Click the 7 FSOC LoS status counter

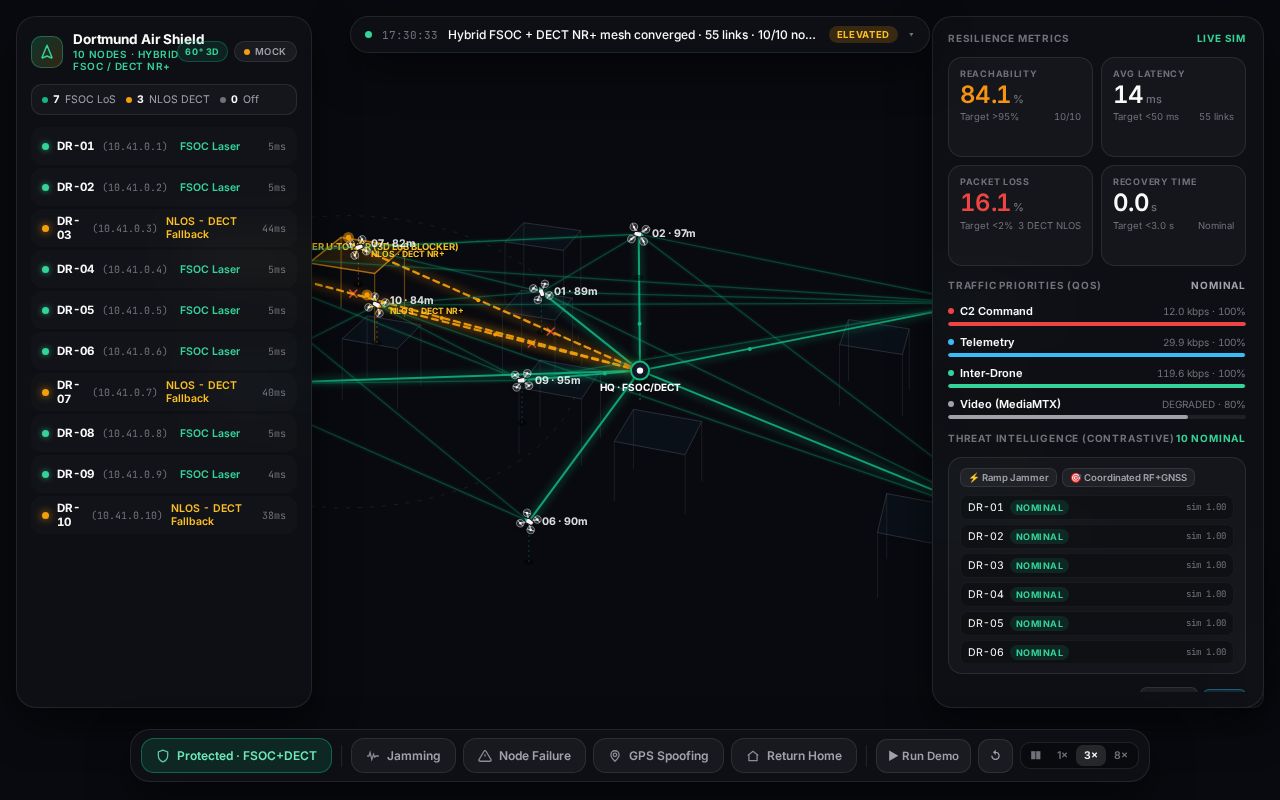(79, 100)
